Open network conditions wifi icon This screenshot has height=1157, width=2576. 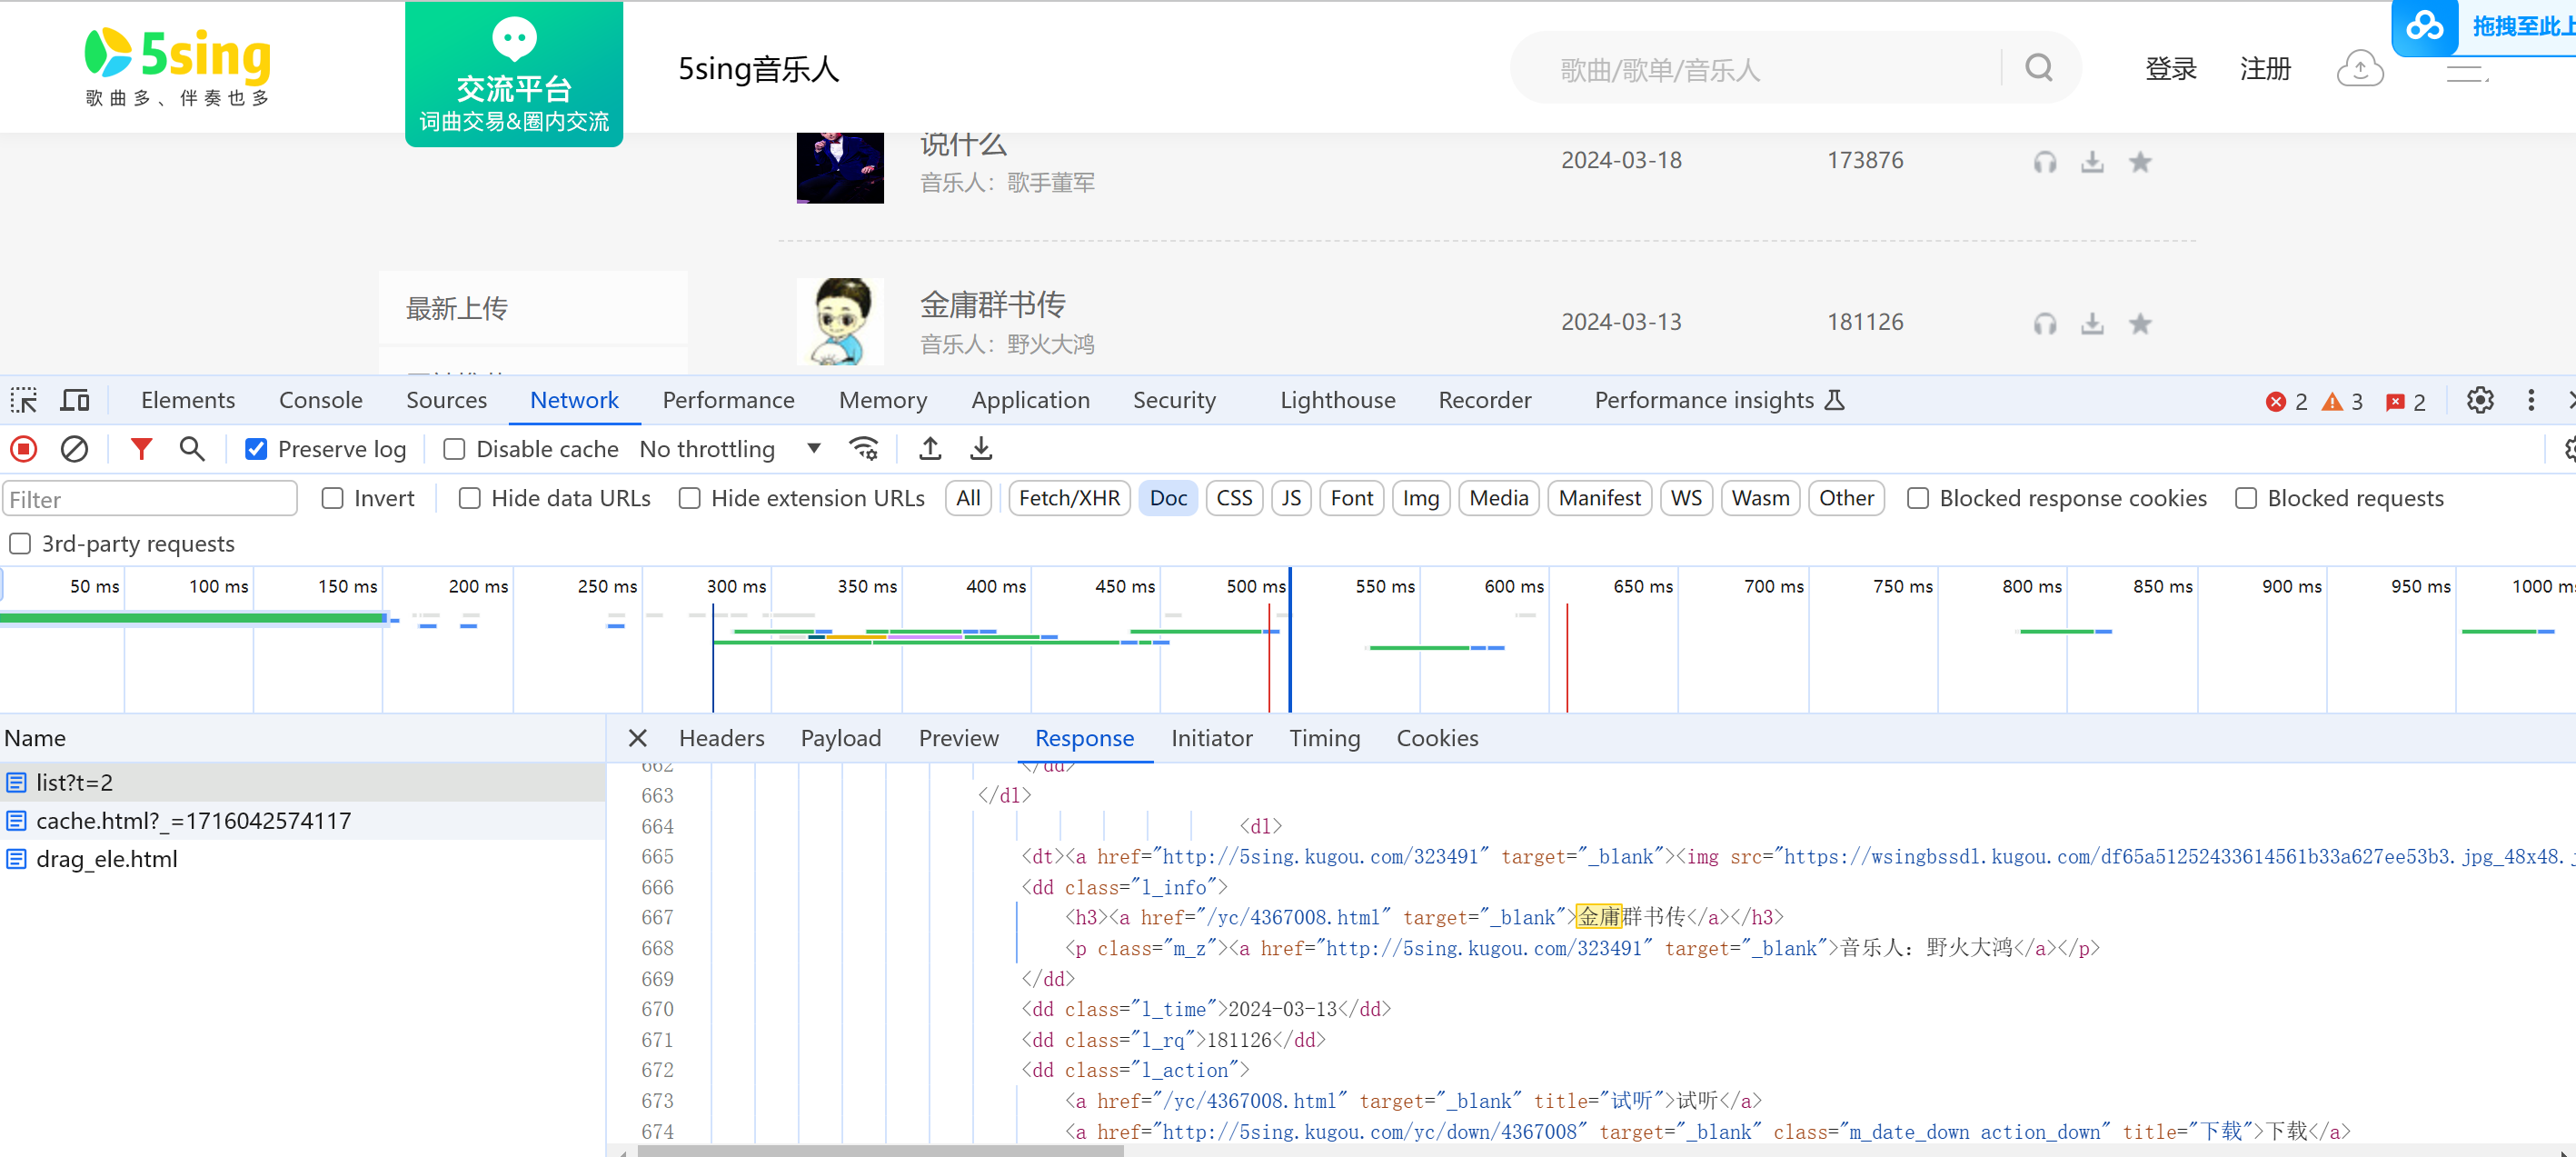[x=864, y=449]
